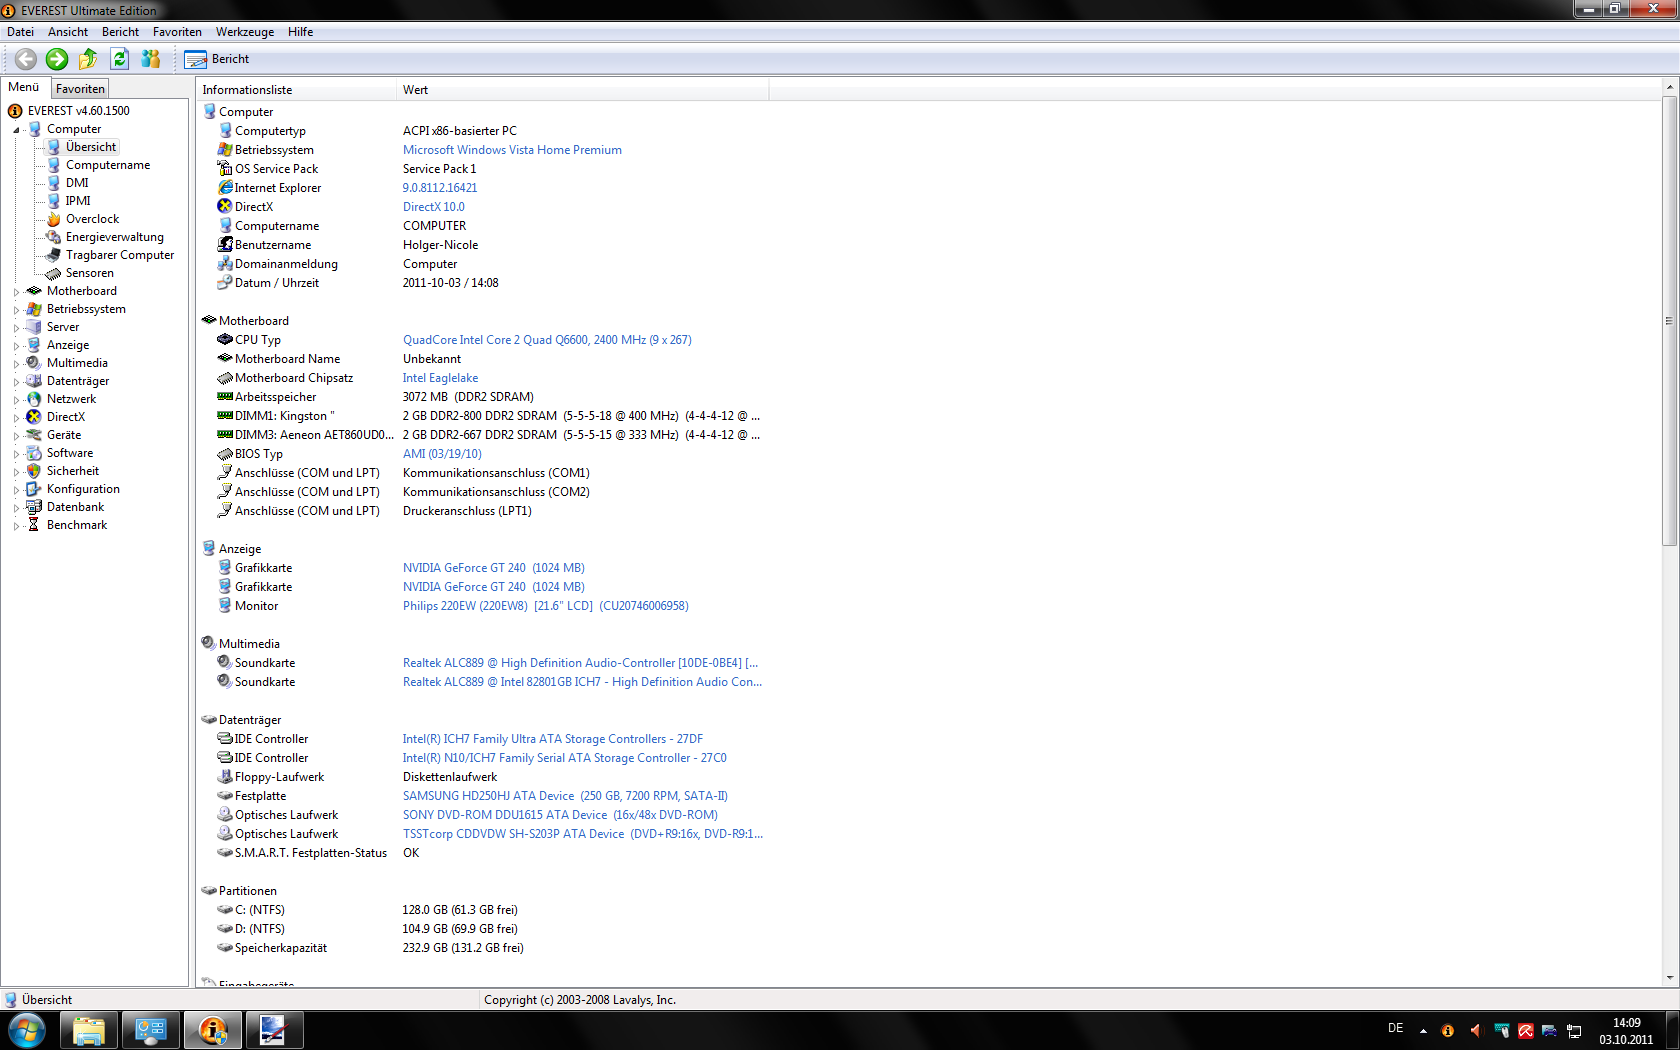Click the Geräte icon in tree
Screen dimensions: 1680x1050
[34, 435]
